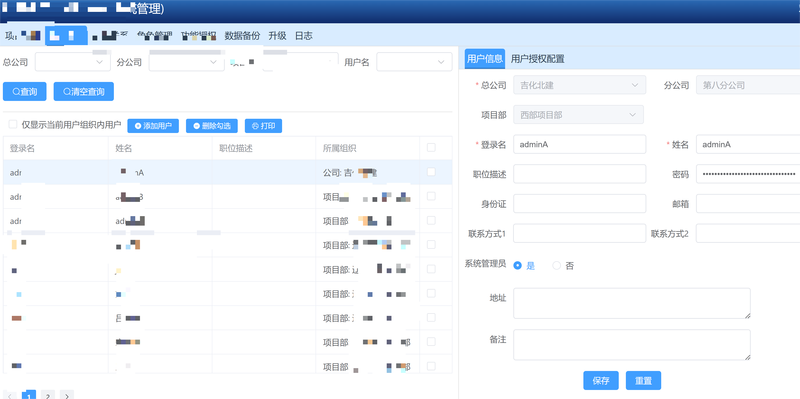Click the 密码 password field
Viewport: 800px width, 399px height.
click(x=748, y=174)
